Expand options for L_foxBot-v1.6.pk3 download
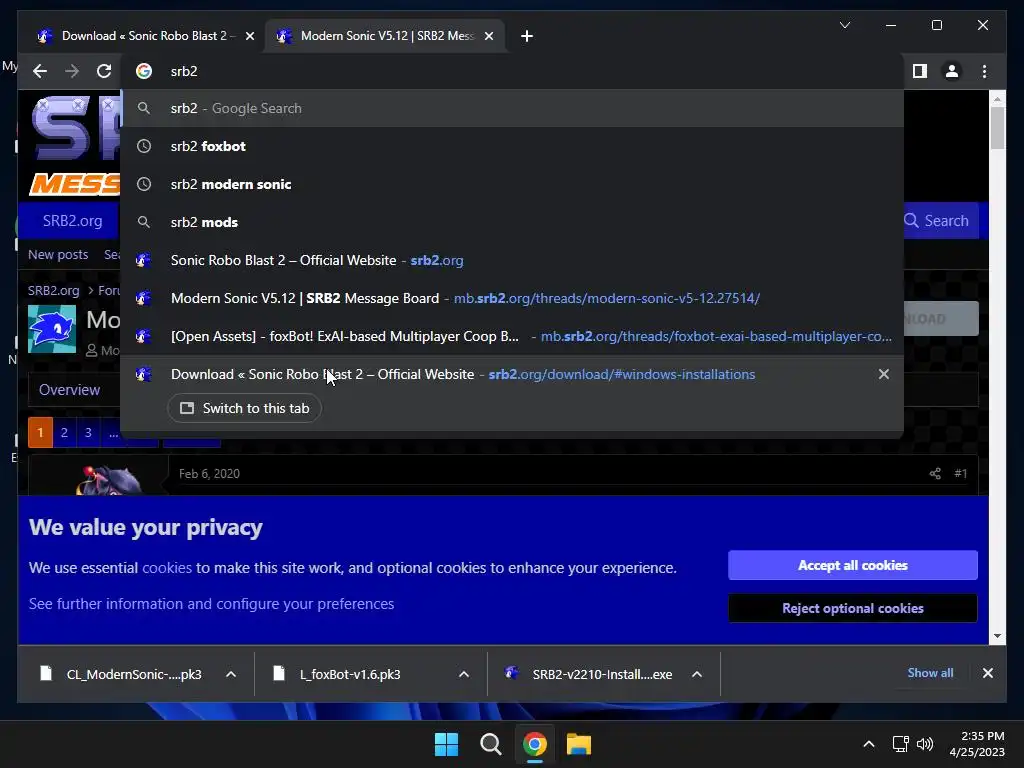 tap(464, 674)
